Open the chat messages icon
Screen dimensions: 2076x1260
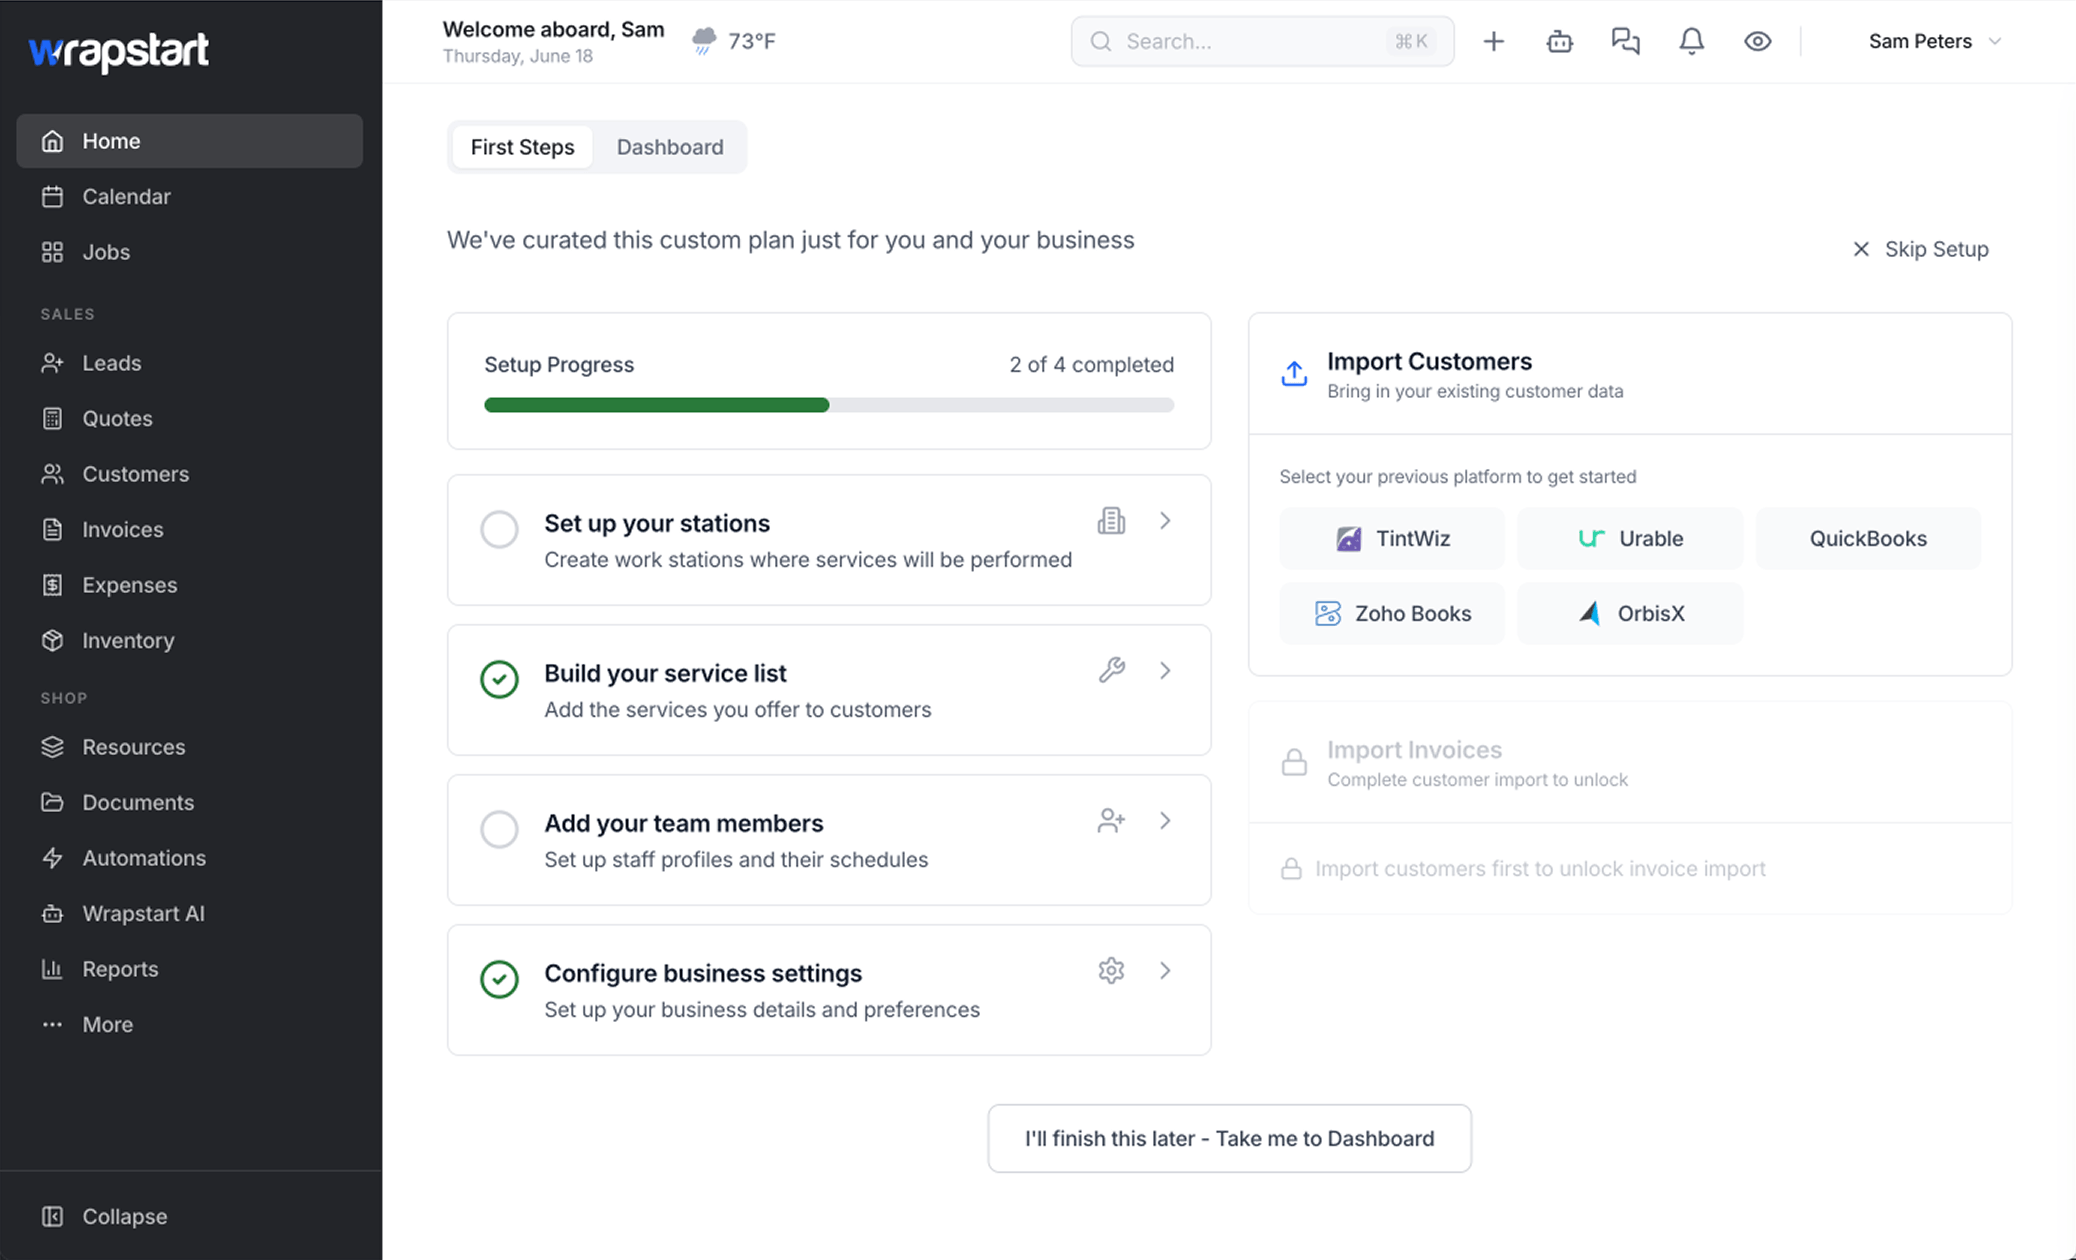1625,41
